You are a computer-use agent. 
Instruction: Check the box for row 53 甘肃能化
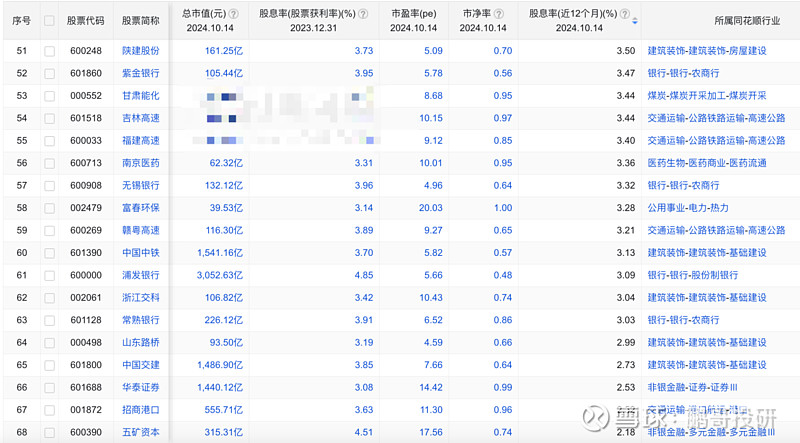49,96
